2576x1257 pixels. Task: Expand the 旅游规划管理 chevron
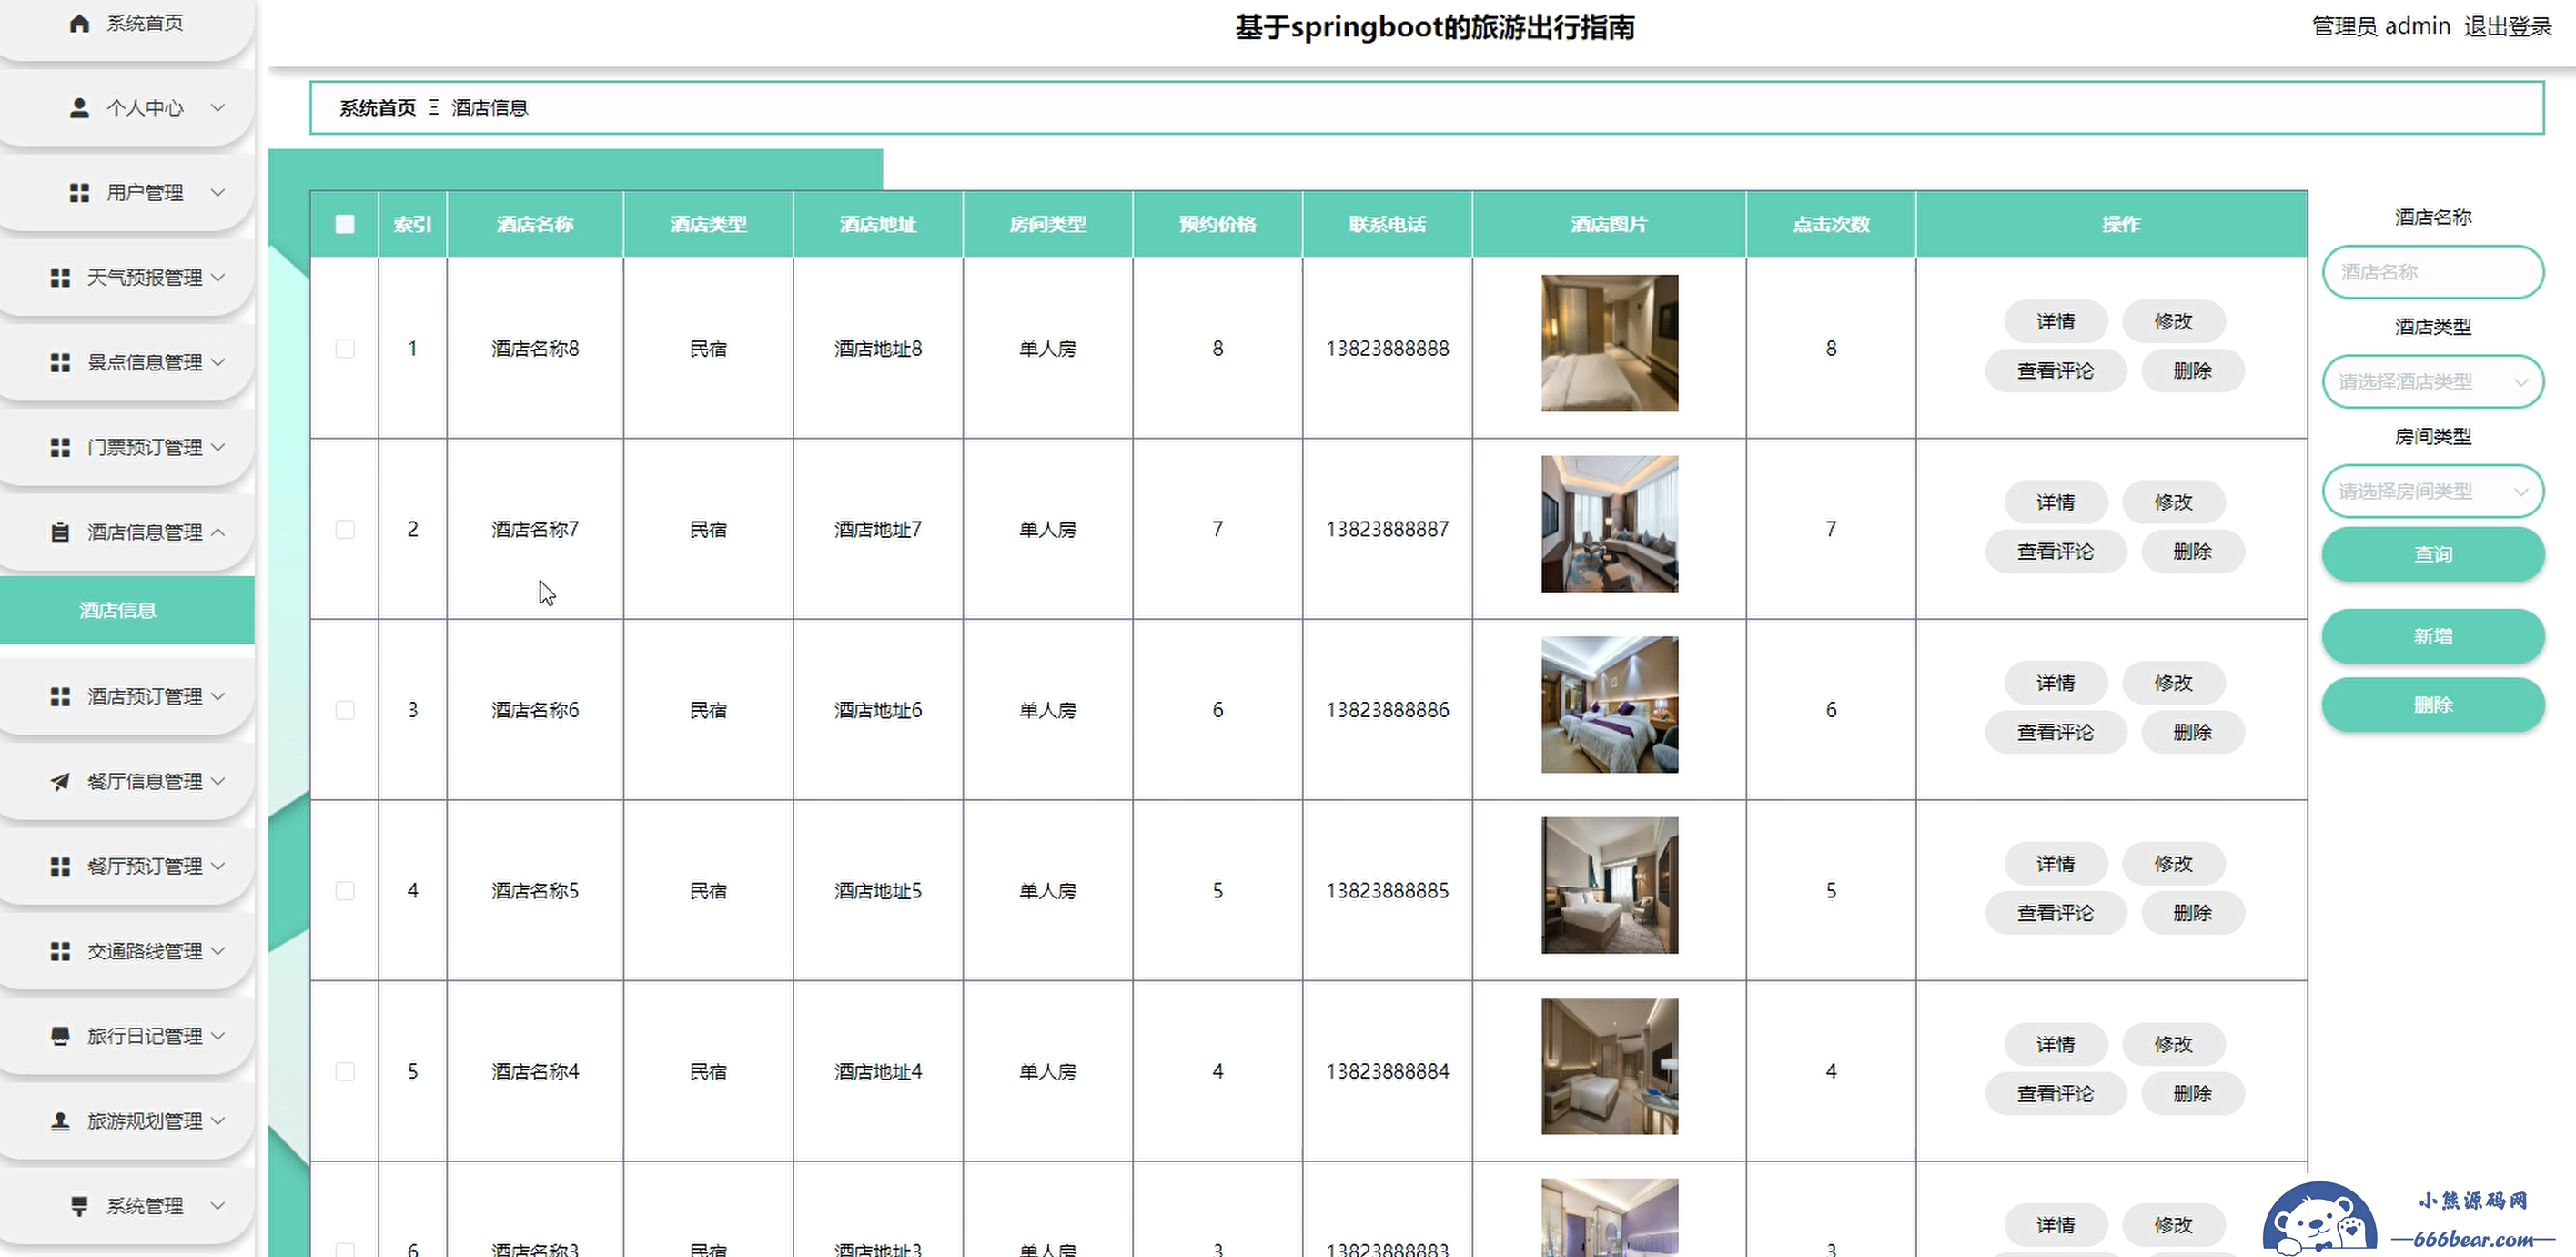coord(218,1122)
